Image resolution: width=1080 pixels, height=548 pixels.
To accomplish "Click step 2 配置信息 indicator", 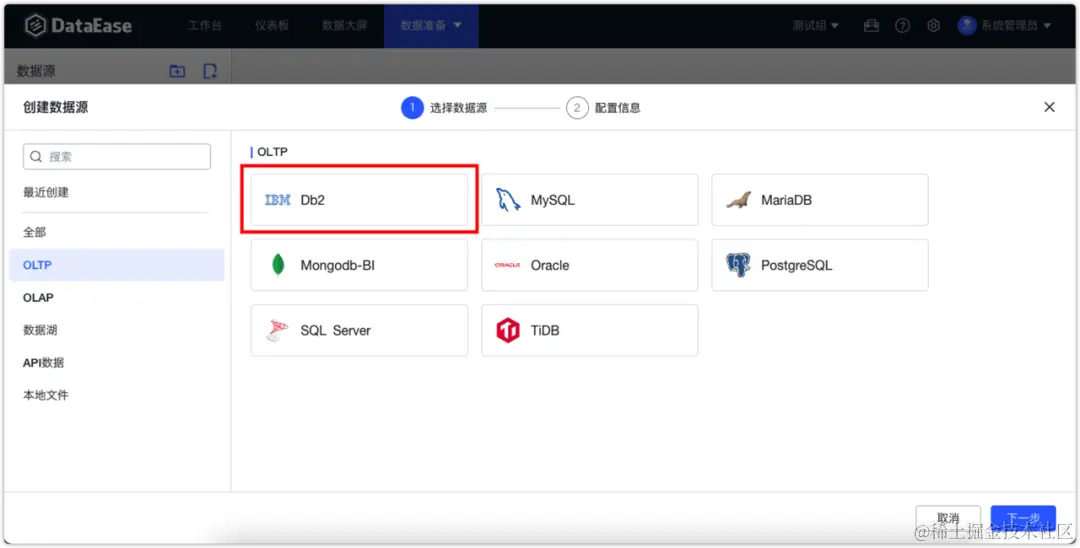I will coord(603,107).
